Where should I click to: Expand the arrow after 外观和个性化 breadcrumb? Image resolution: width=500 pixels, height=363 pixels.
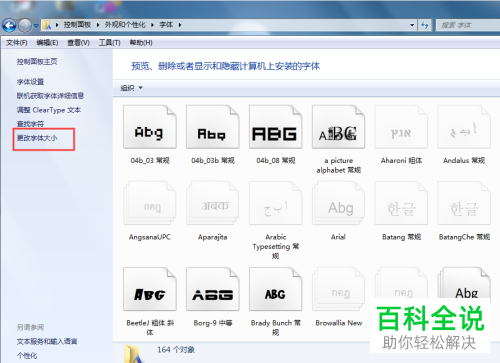pos(152,25)
